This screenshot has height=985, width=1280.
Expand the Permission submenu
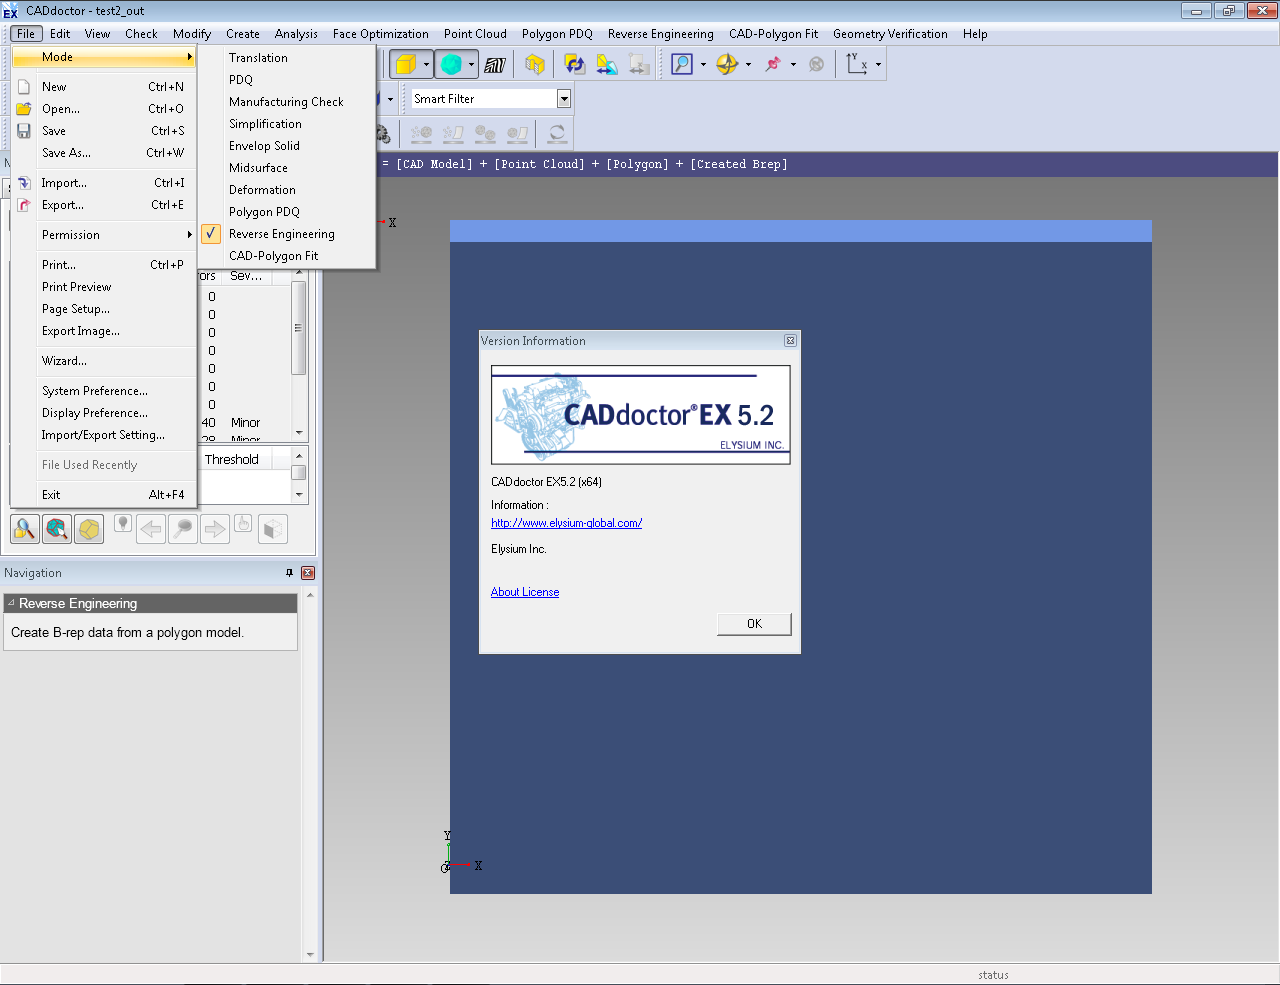click(x=104, y=235)
